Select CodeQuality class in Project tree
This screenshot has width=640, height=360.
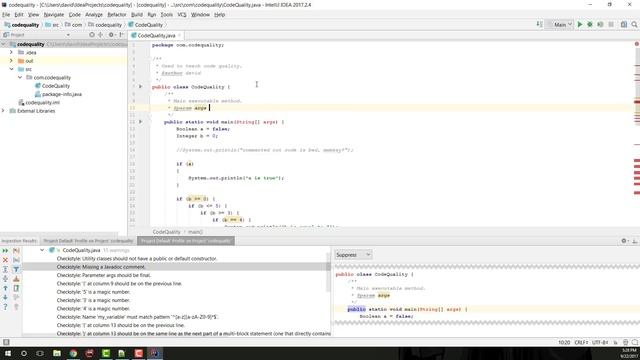(x=56, y=86)
